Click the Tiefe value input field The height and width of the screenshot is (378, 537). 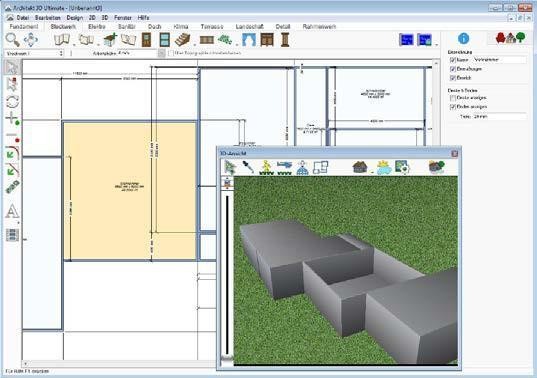pyautogui.click(x=500, y=116)
